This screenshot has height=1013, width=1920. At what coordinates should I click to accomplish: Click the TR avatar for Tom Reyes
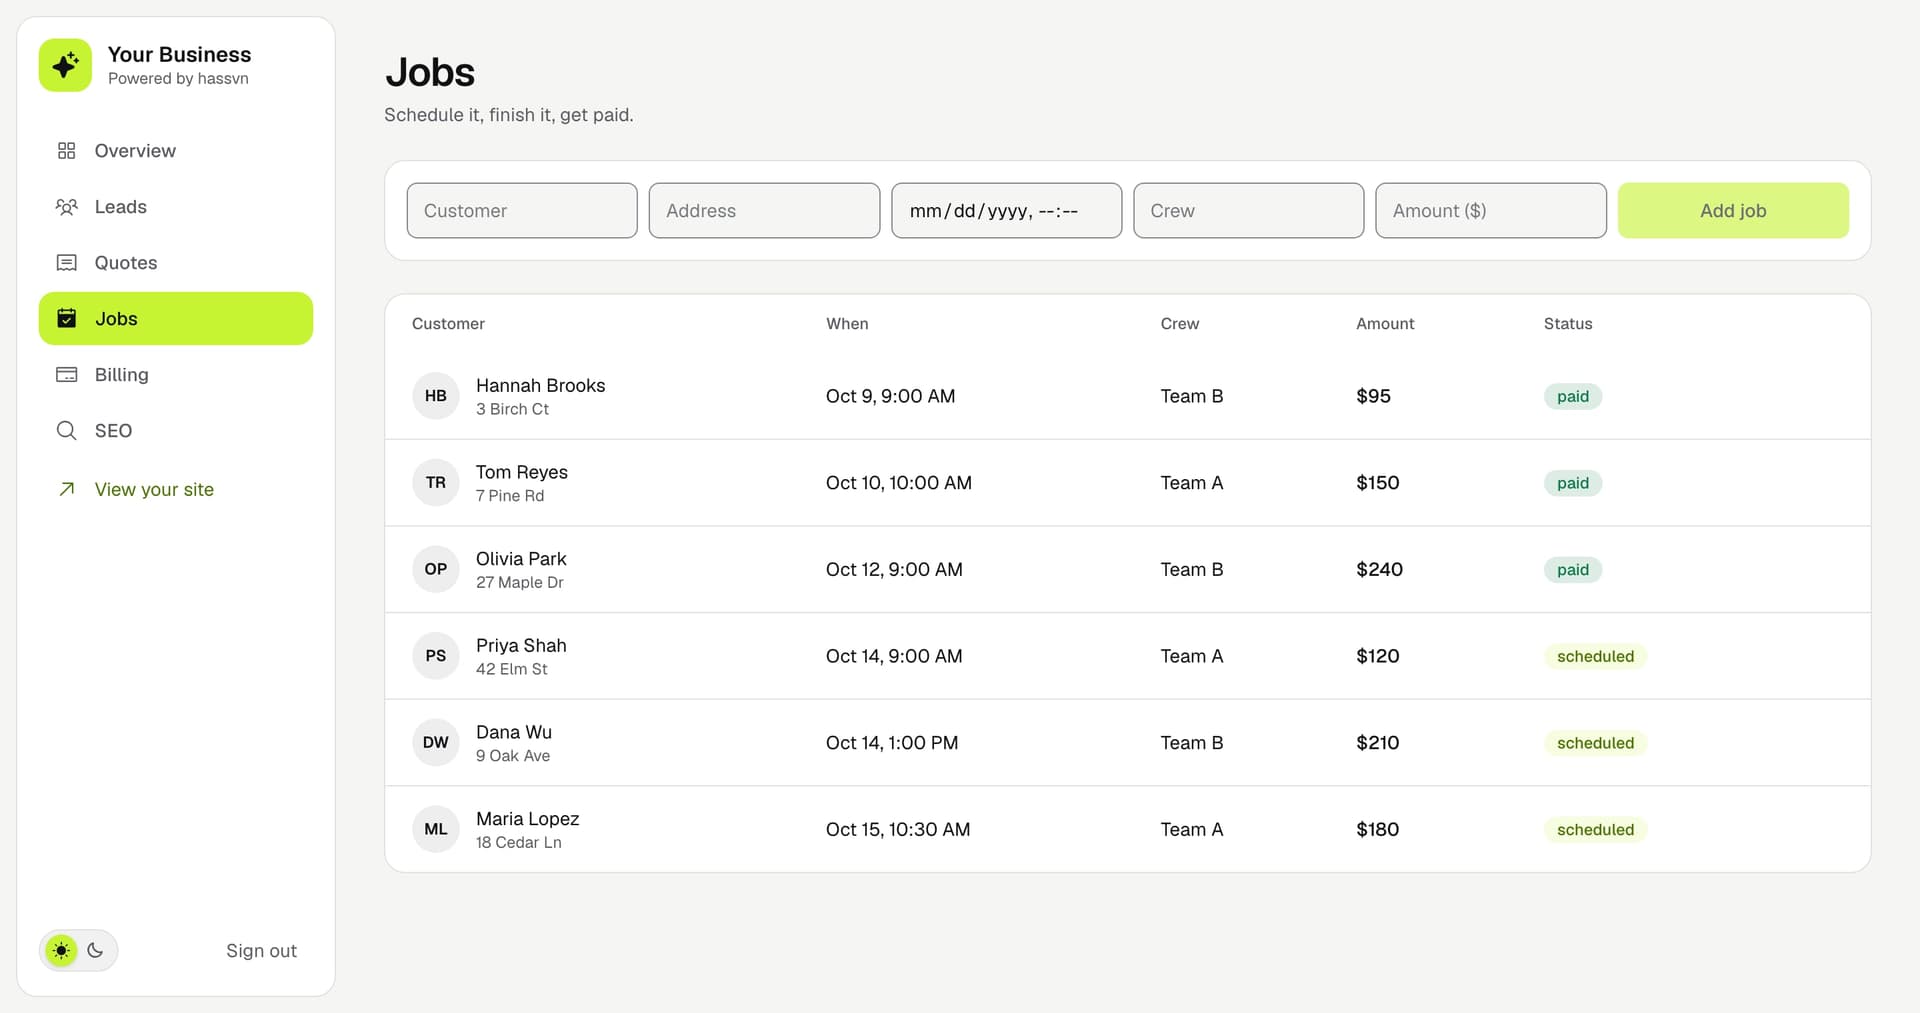(436, 483)
